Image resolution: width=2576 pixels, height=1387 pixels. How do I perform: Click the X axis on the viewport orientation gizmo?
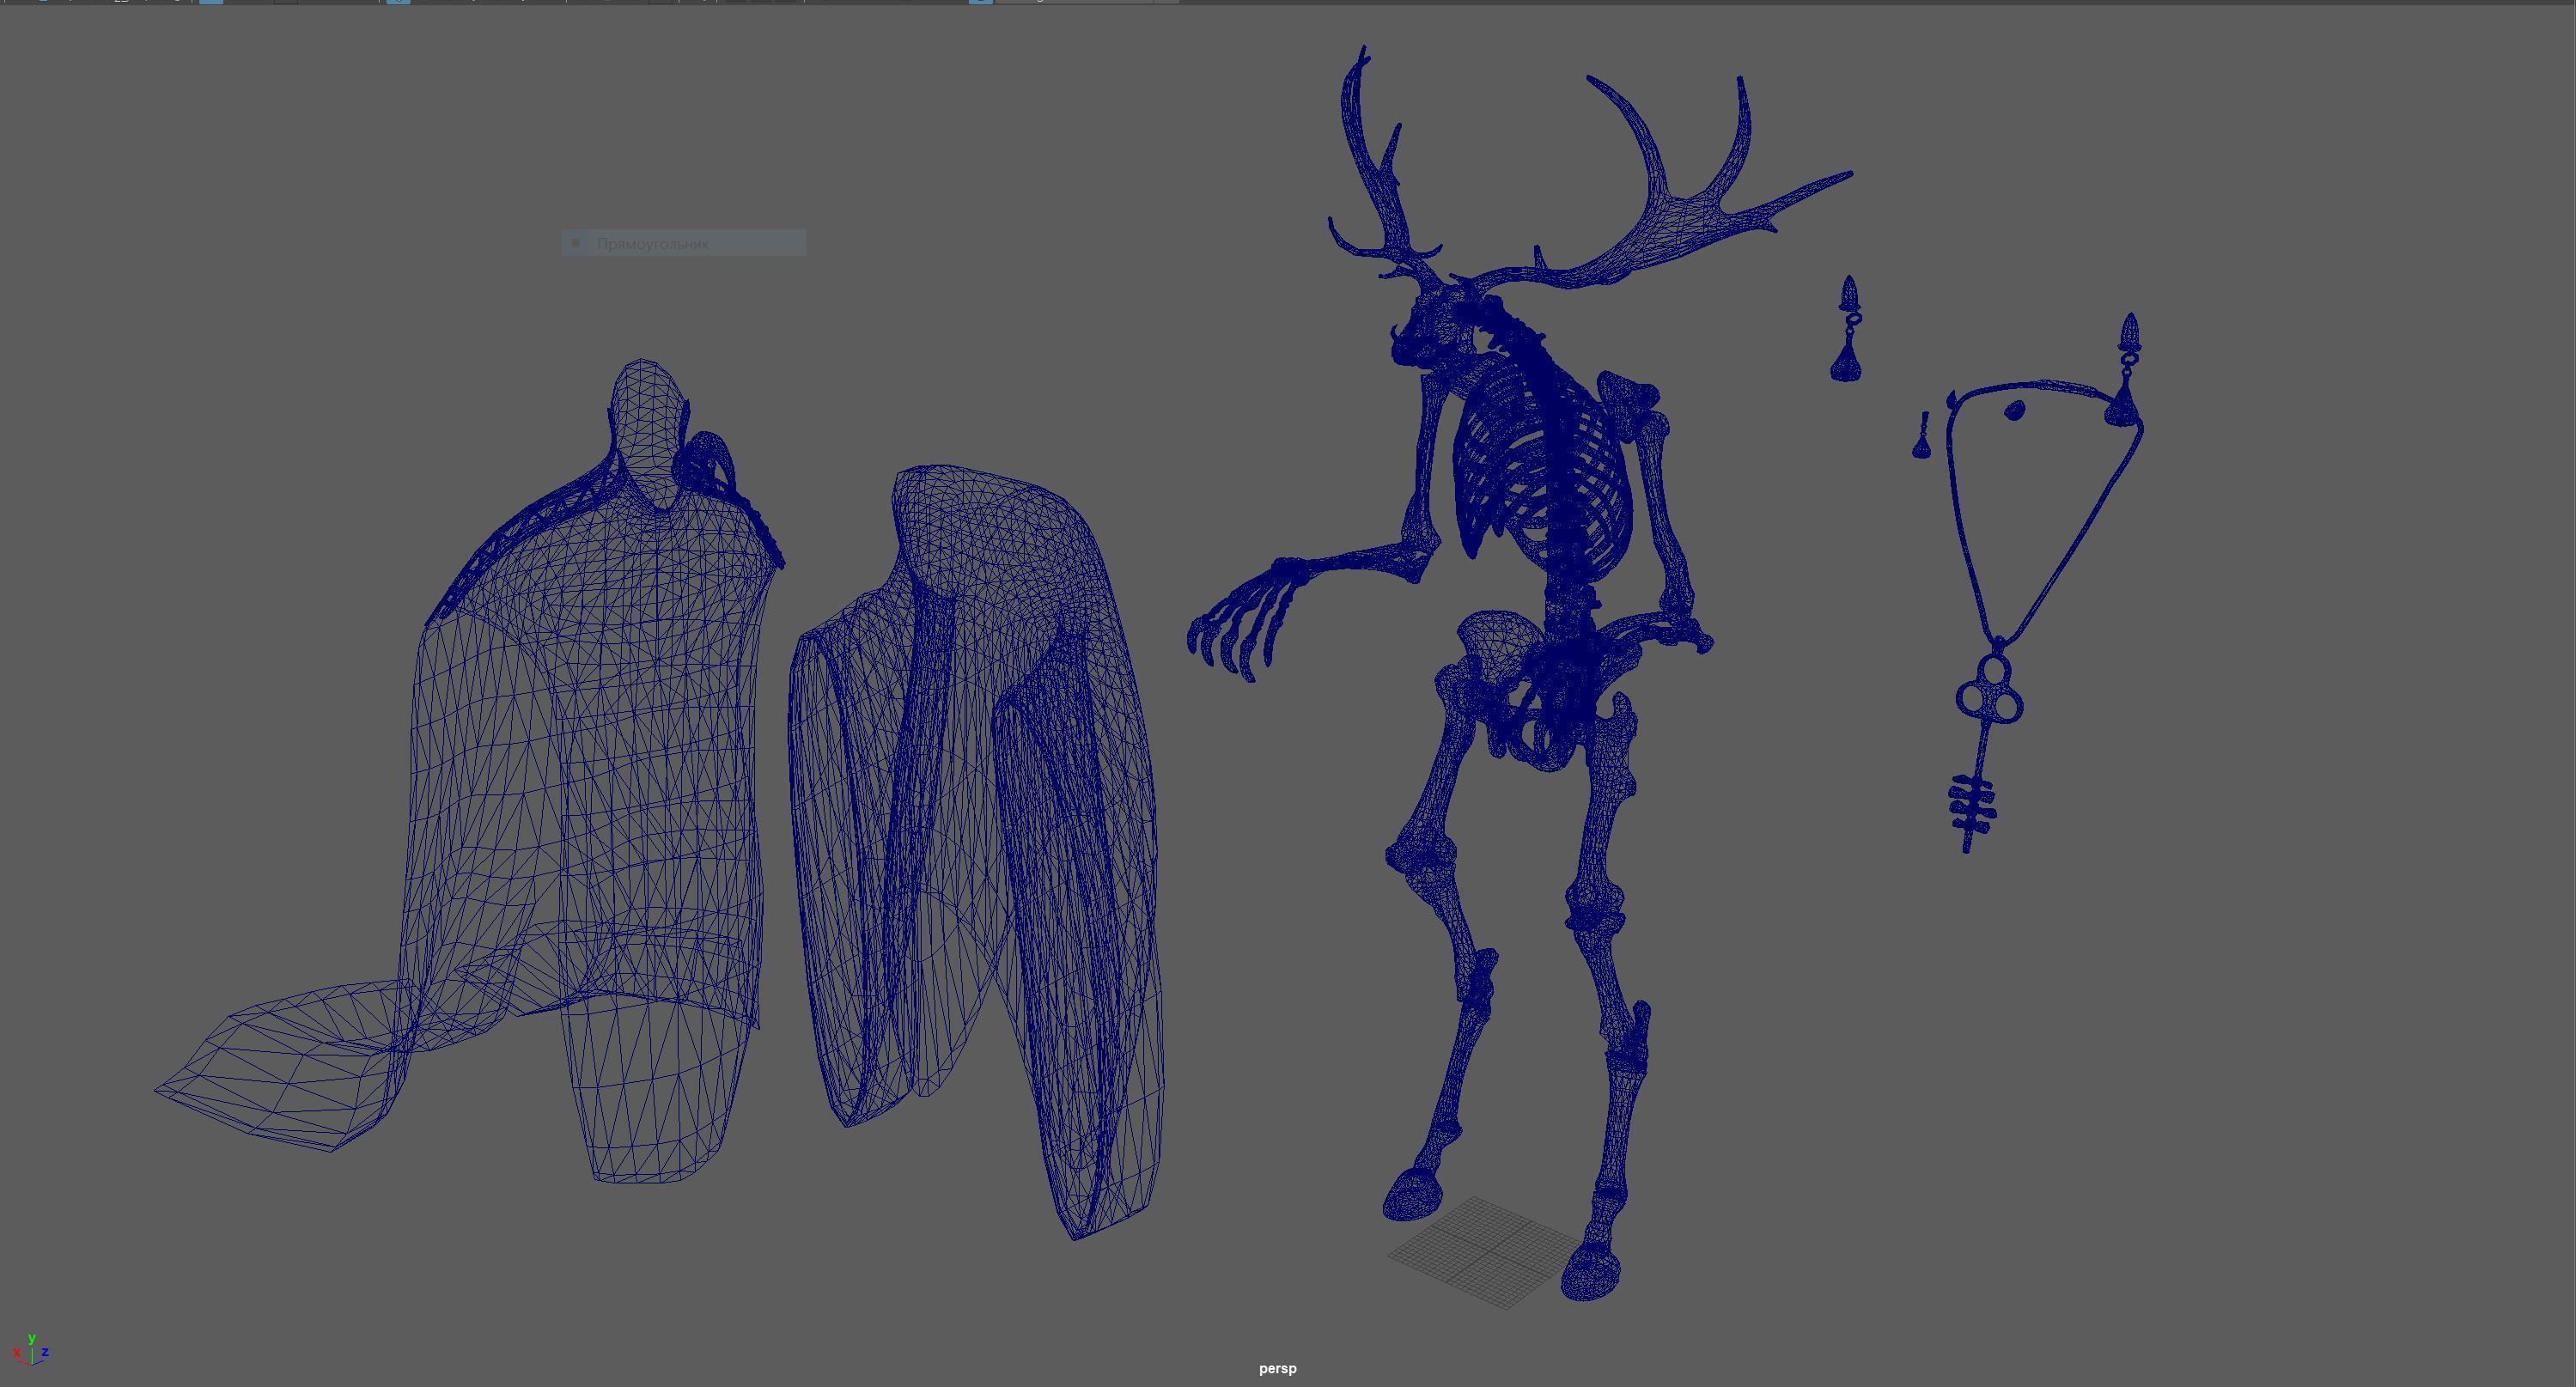click(x=17, y=1353)
